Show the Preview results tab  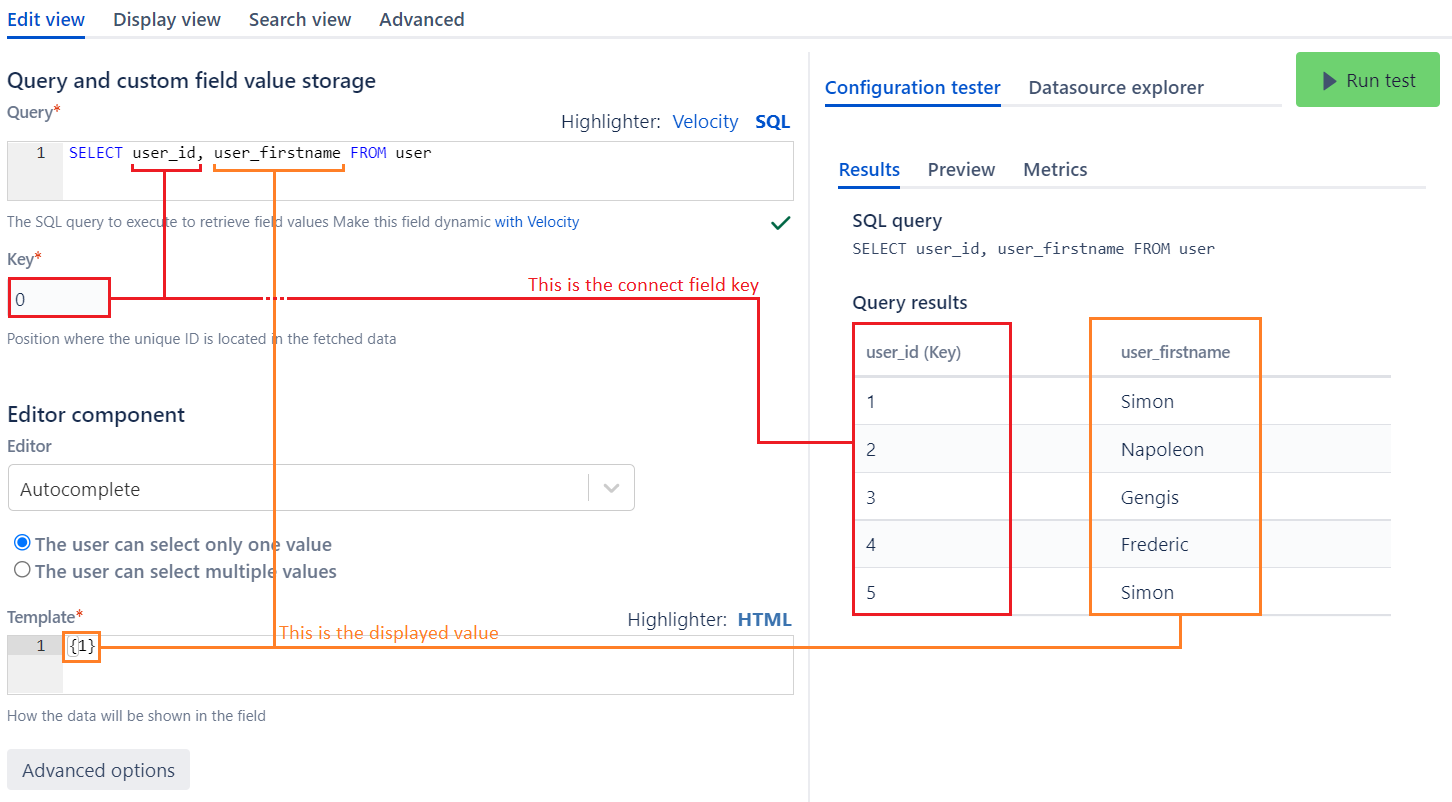tap(961, 170)
